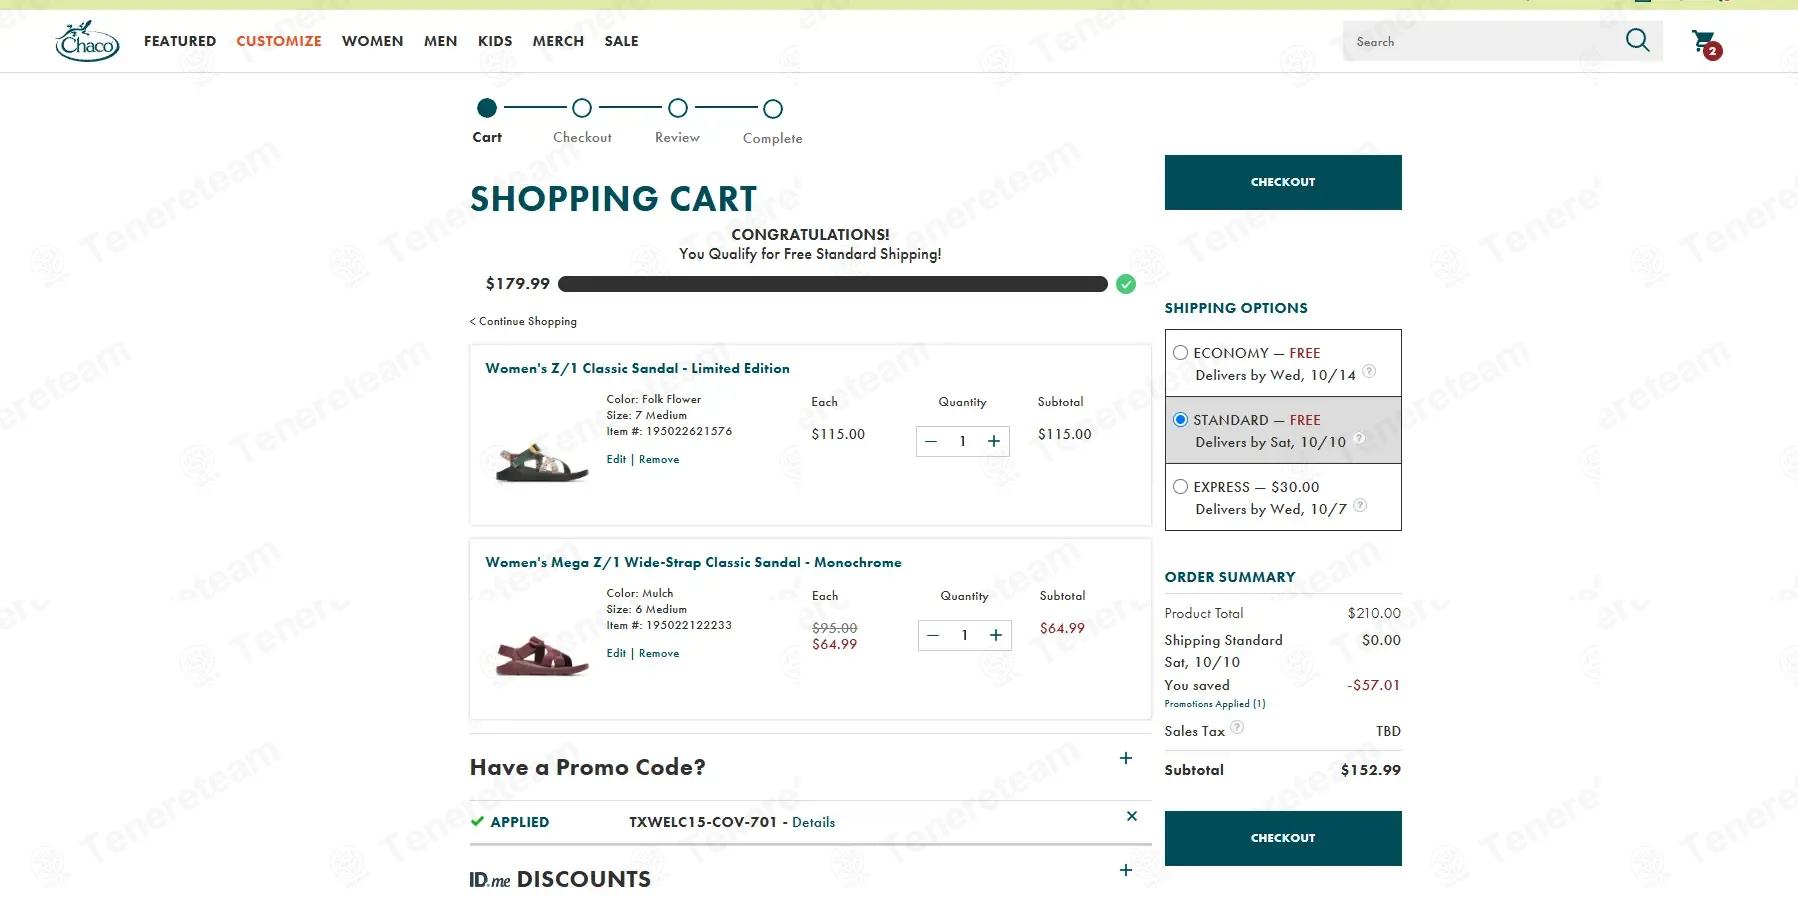1798x898 pixels.
Task: Decrease quantity of Mega Z/1 Sandal
Action: coord(933,635)
